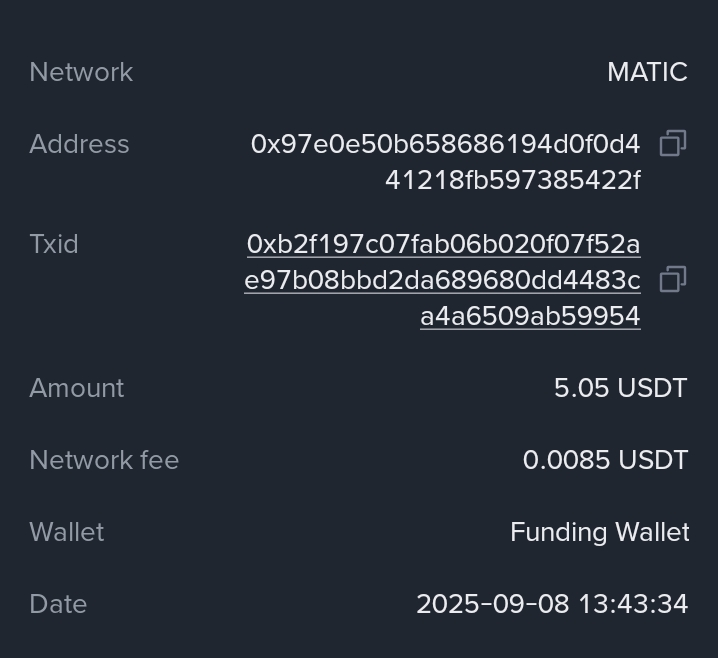
Task: Click Txid link line starting with e97b08bbd2
Action: [442, 280]
